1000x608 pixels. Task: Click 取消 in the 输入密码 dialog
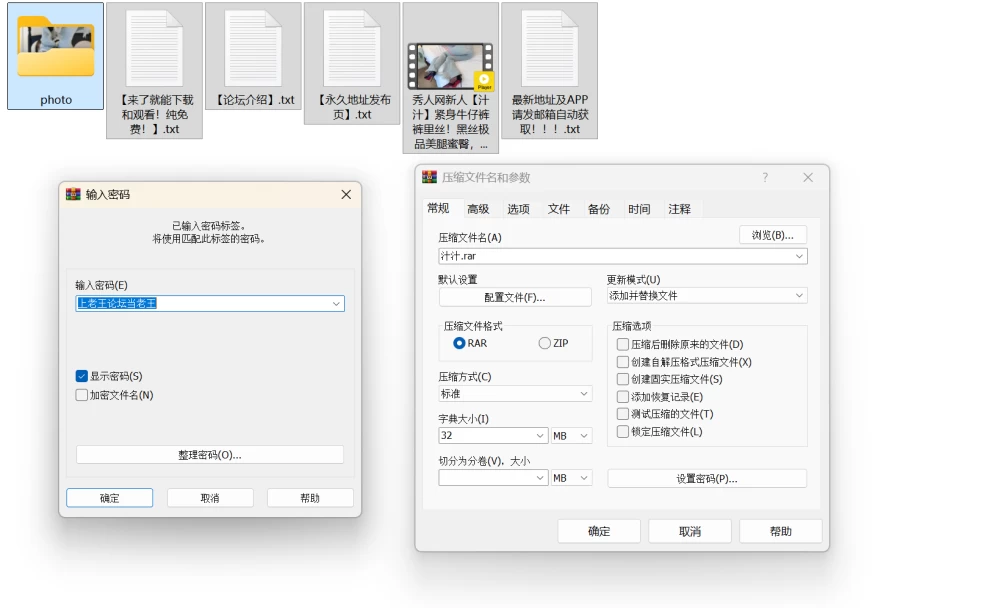[210, 498]
